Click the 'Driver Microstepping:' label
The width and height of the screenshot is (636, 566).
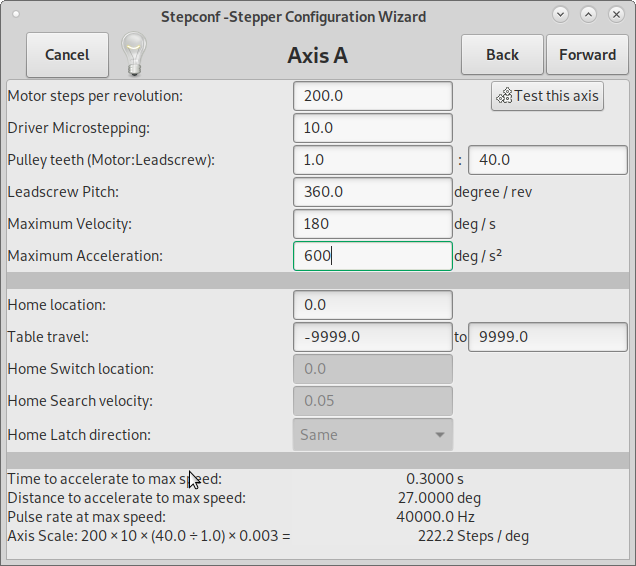(x=79, y=128)
